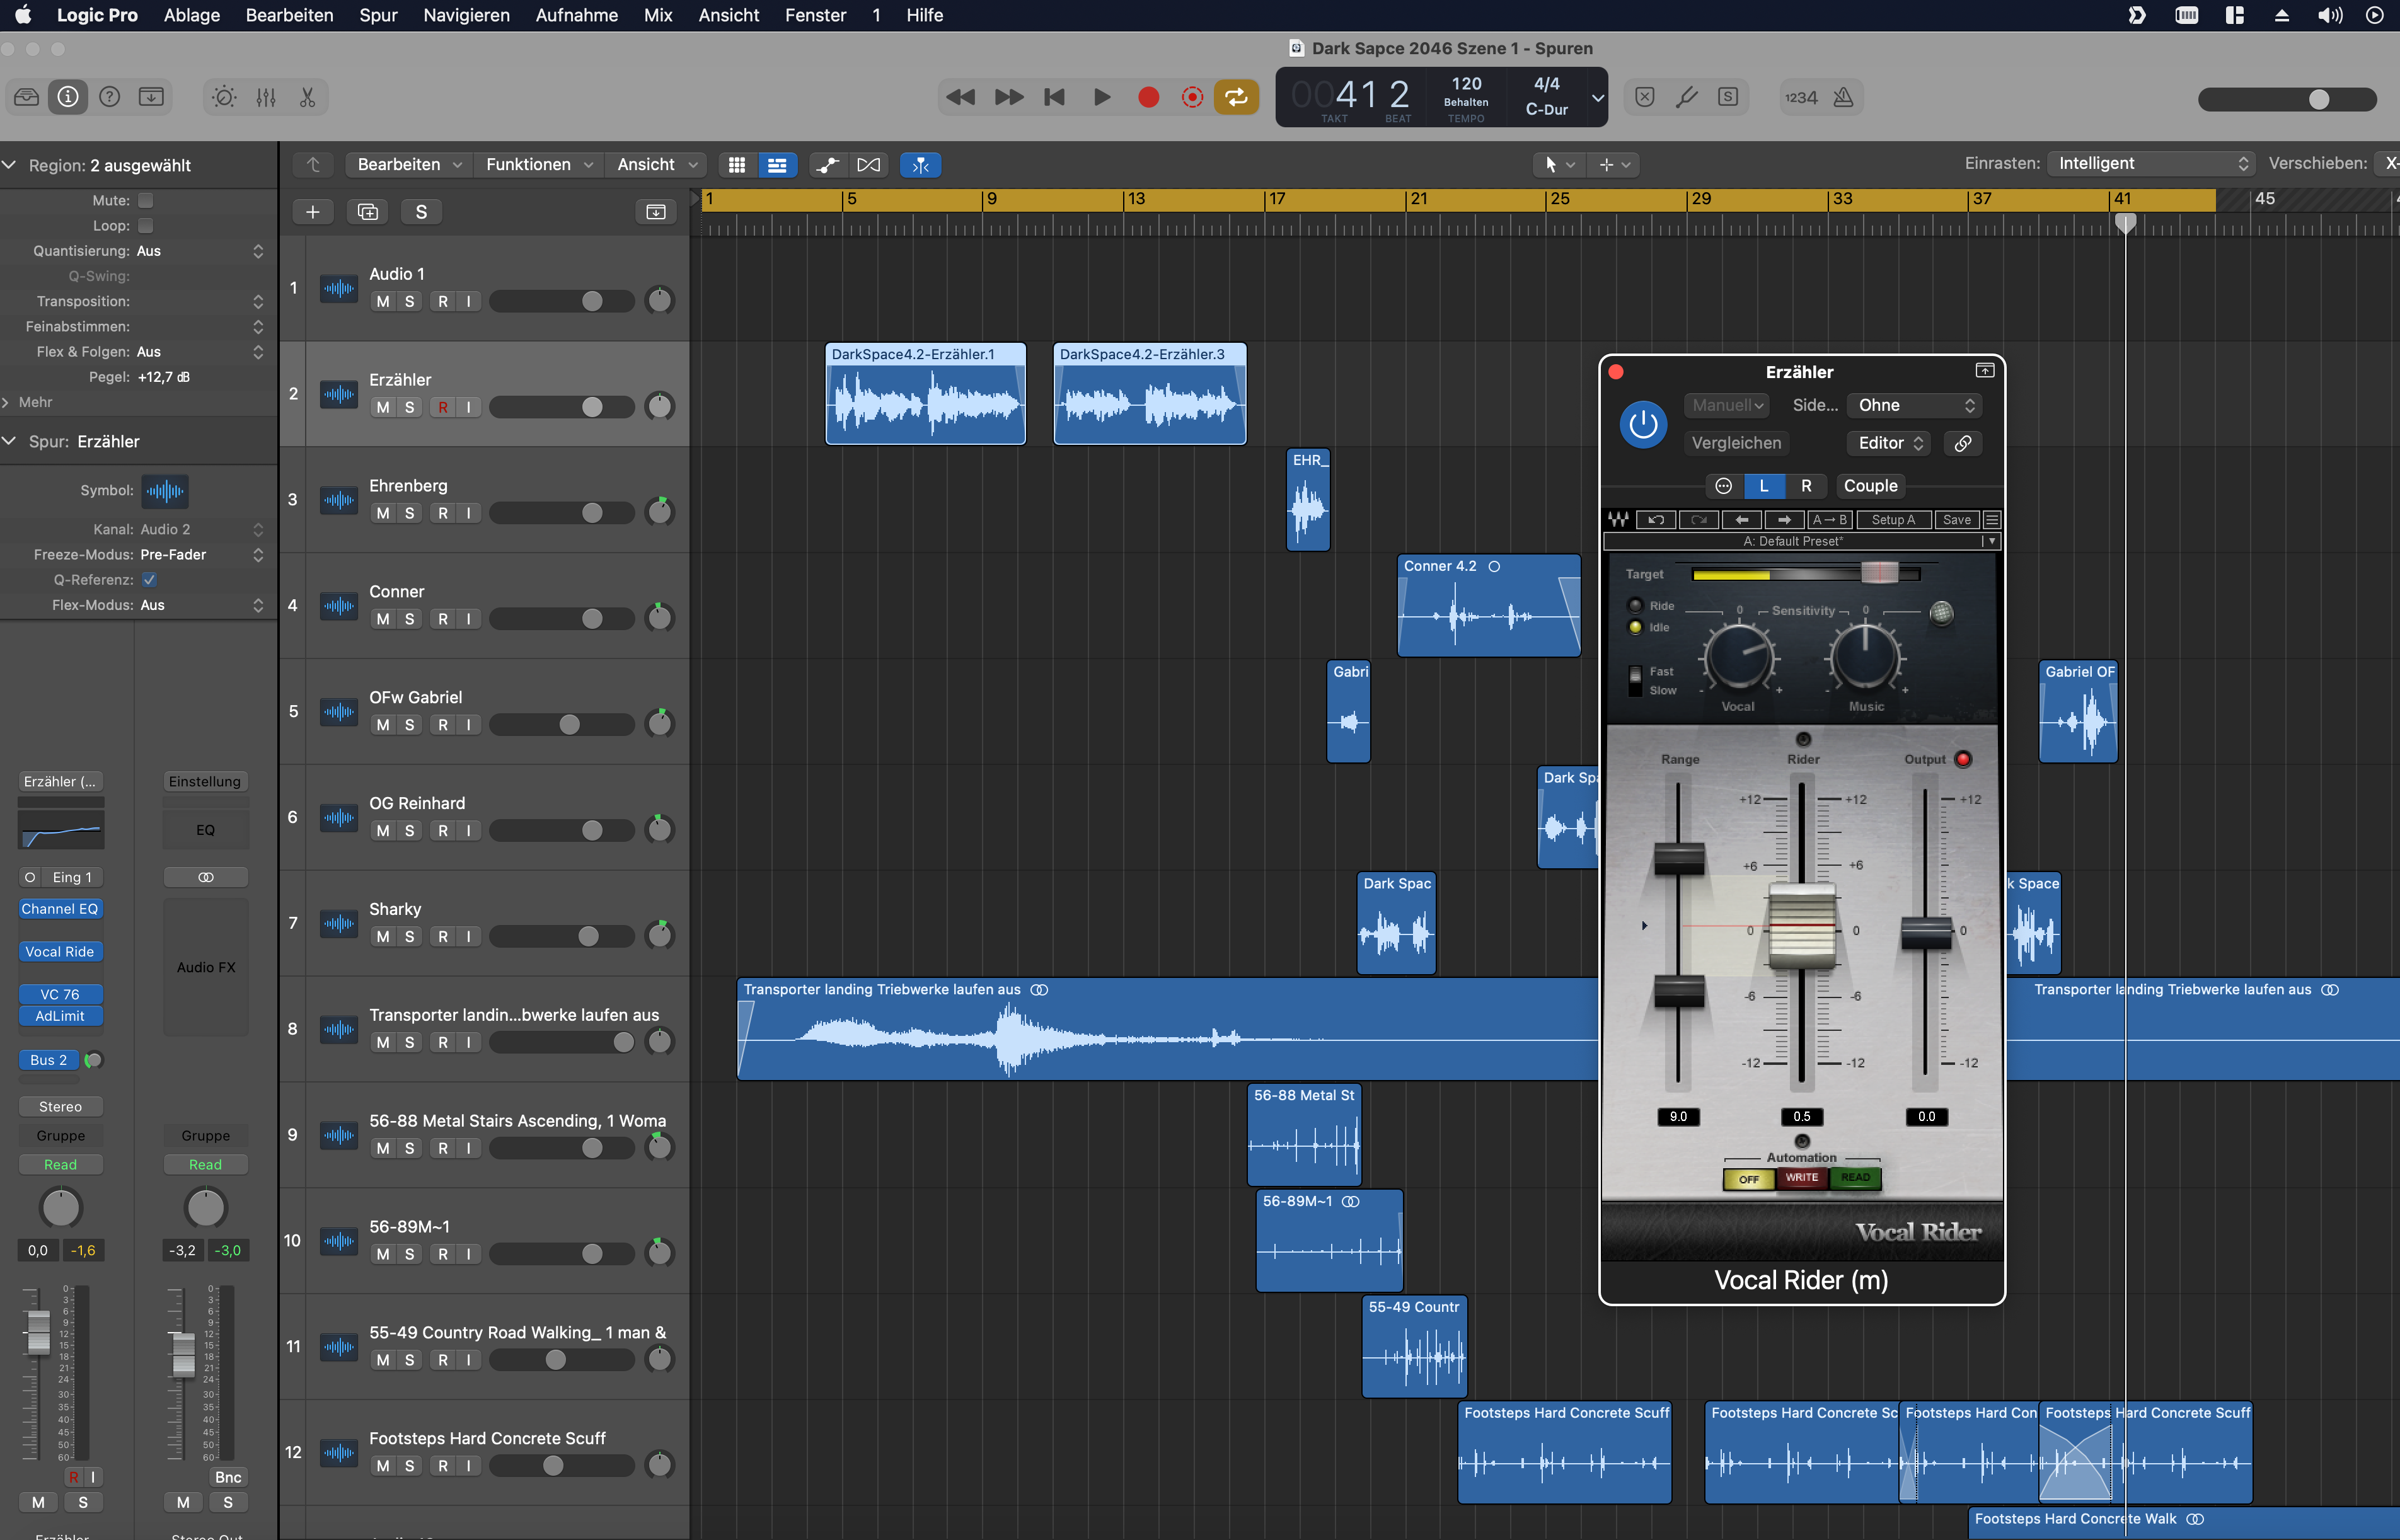This screenshot has width=2400, height=1540.
Task: Collapse the Region inspector section
Action: pyautogui.click(x=9, y=165)
